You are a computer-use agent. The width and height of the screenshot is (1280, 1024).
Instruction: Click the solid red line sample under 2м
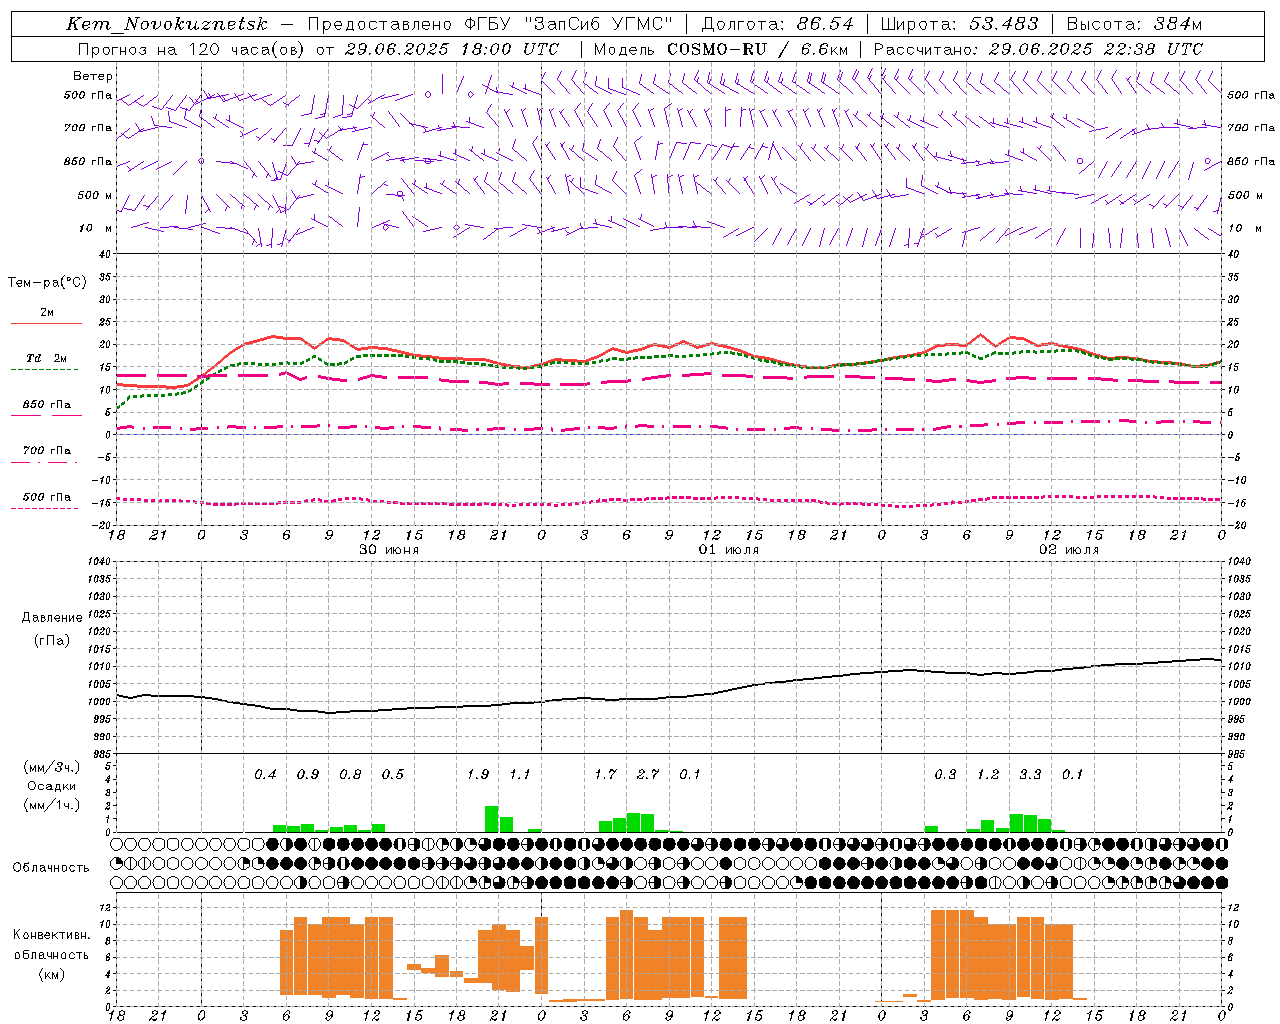(46, 323)
